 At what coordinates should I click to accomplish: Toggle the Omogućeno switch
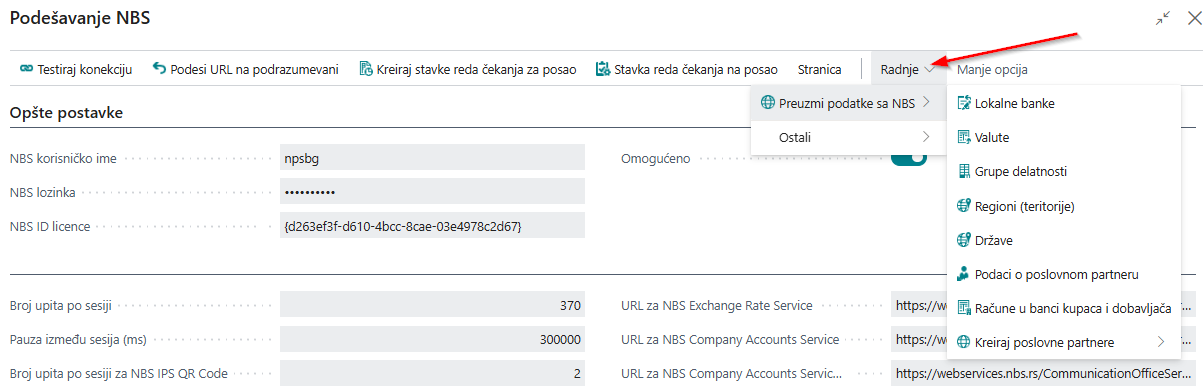click(x=909, y=158)
